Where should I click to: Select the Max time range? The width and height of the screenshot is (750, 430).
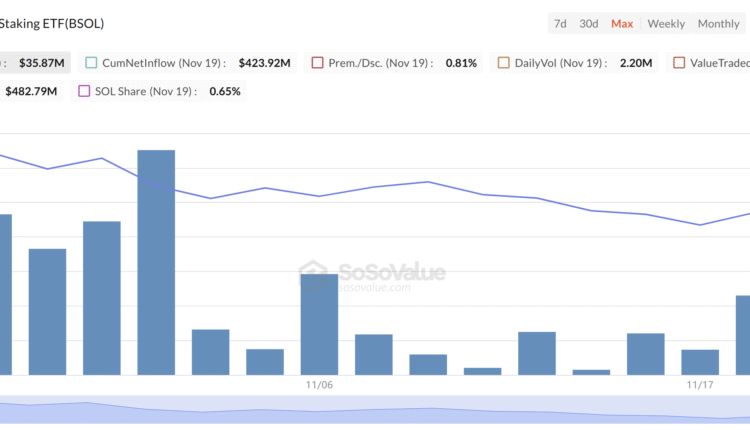622,24
